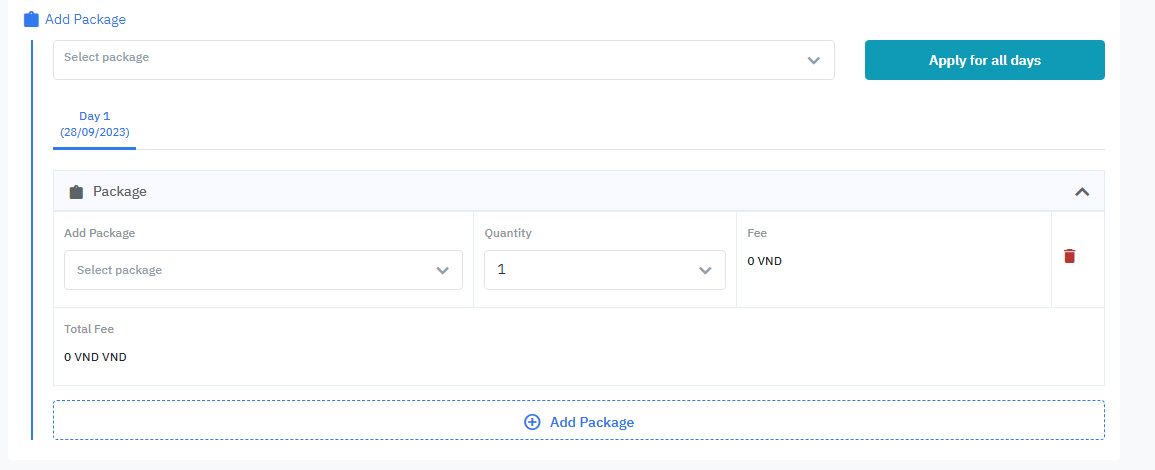
Task: Click the plus circle icon in the dashed Add Package button
Action: click(x=532, y=422)
